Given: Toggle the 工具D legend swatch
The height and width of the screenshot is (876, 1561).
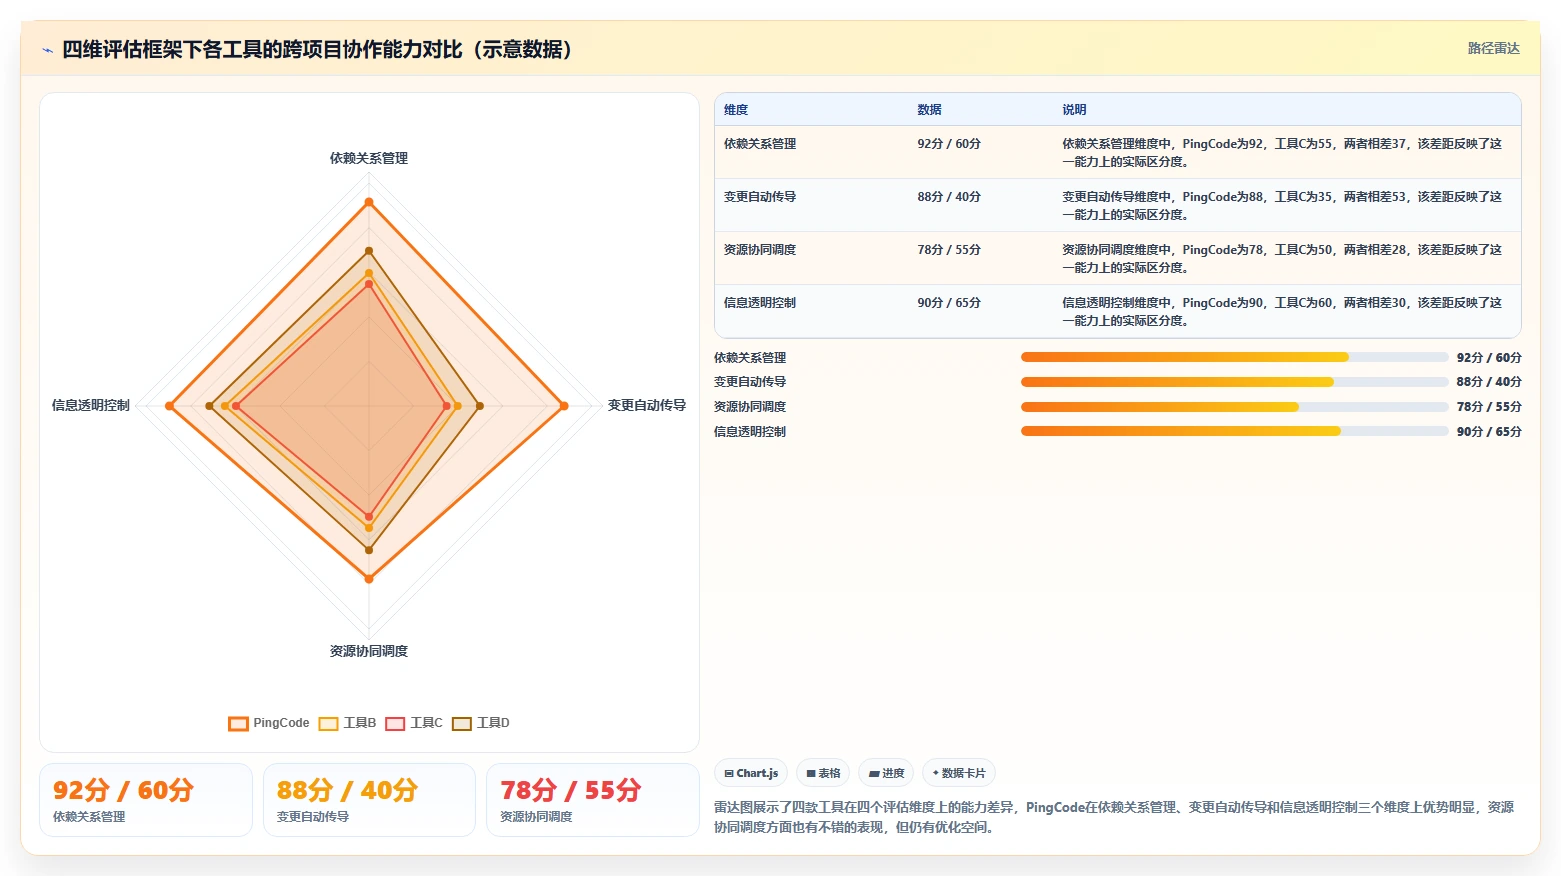Looking at the screenshot, I should [461, 723].
